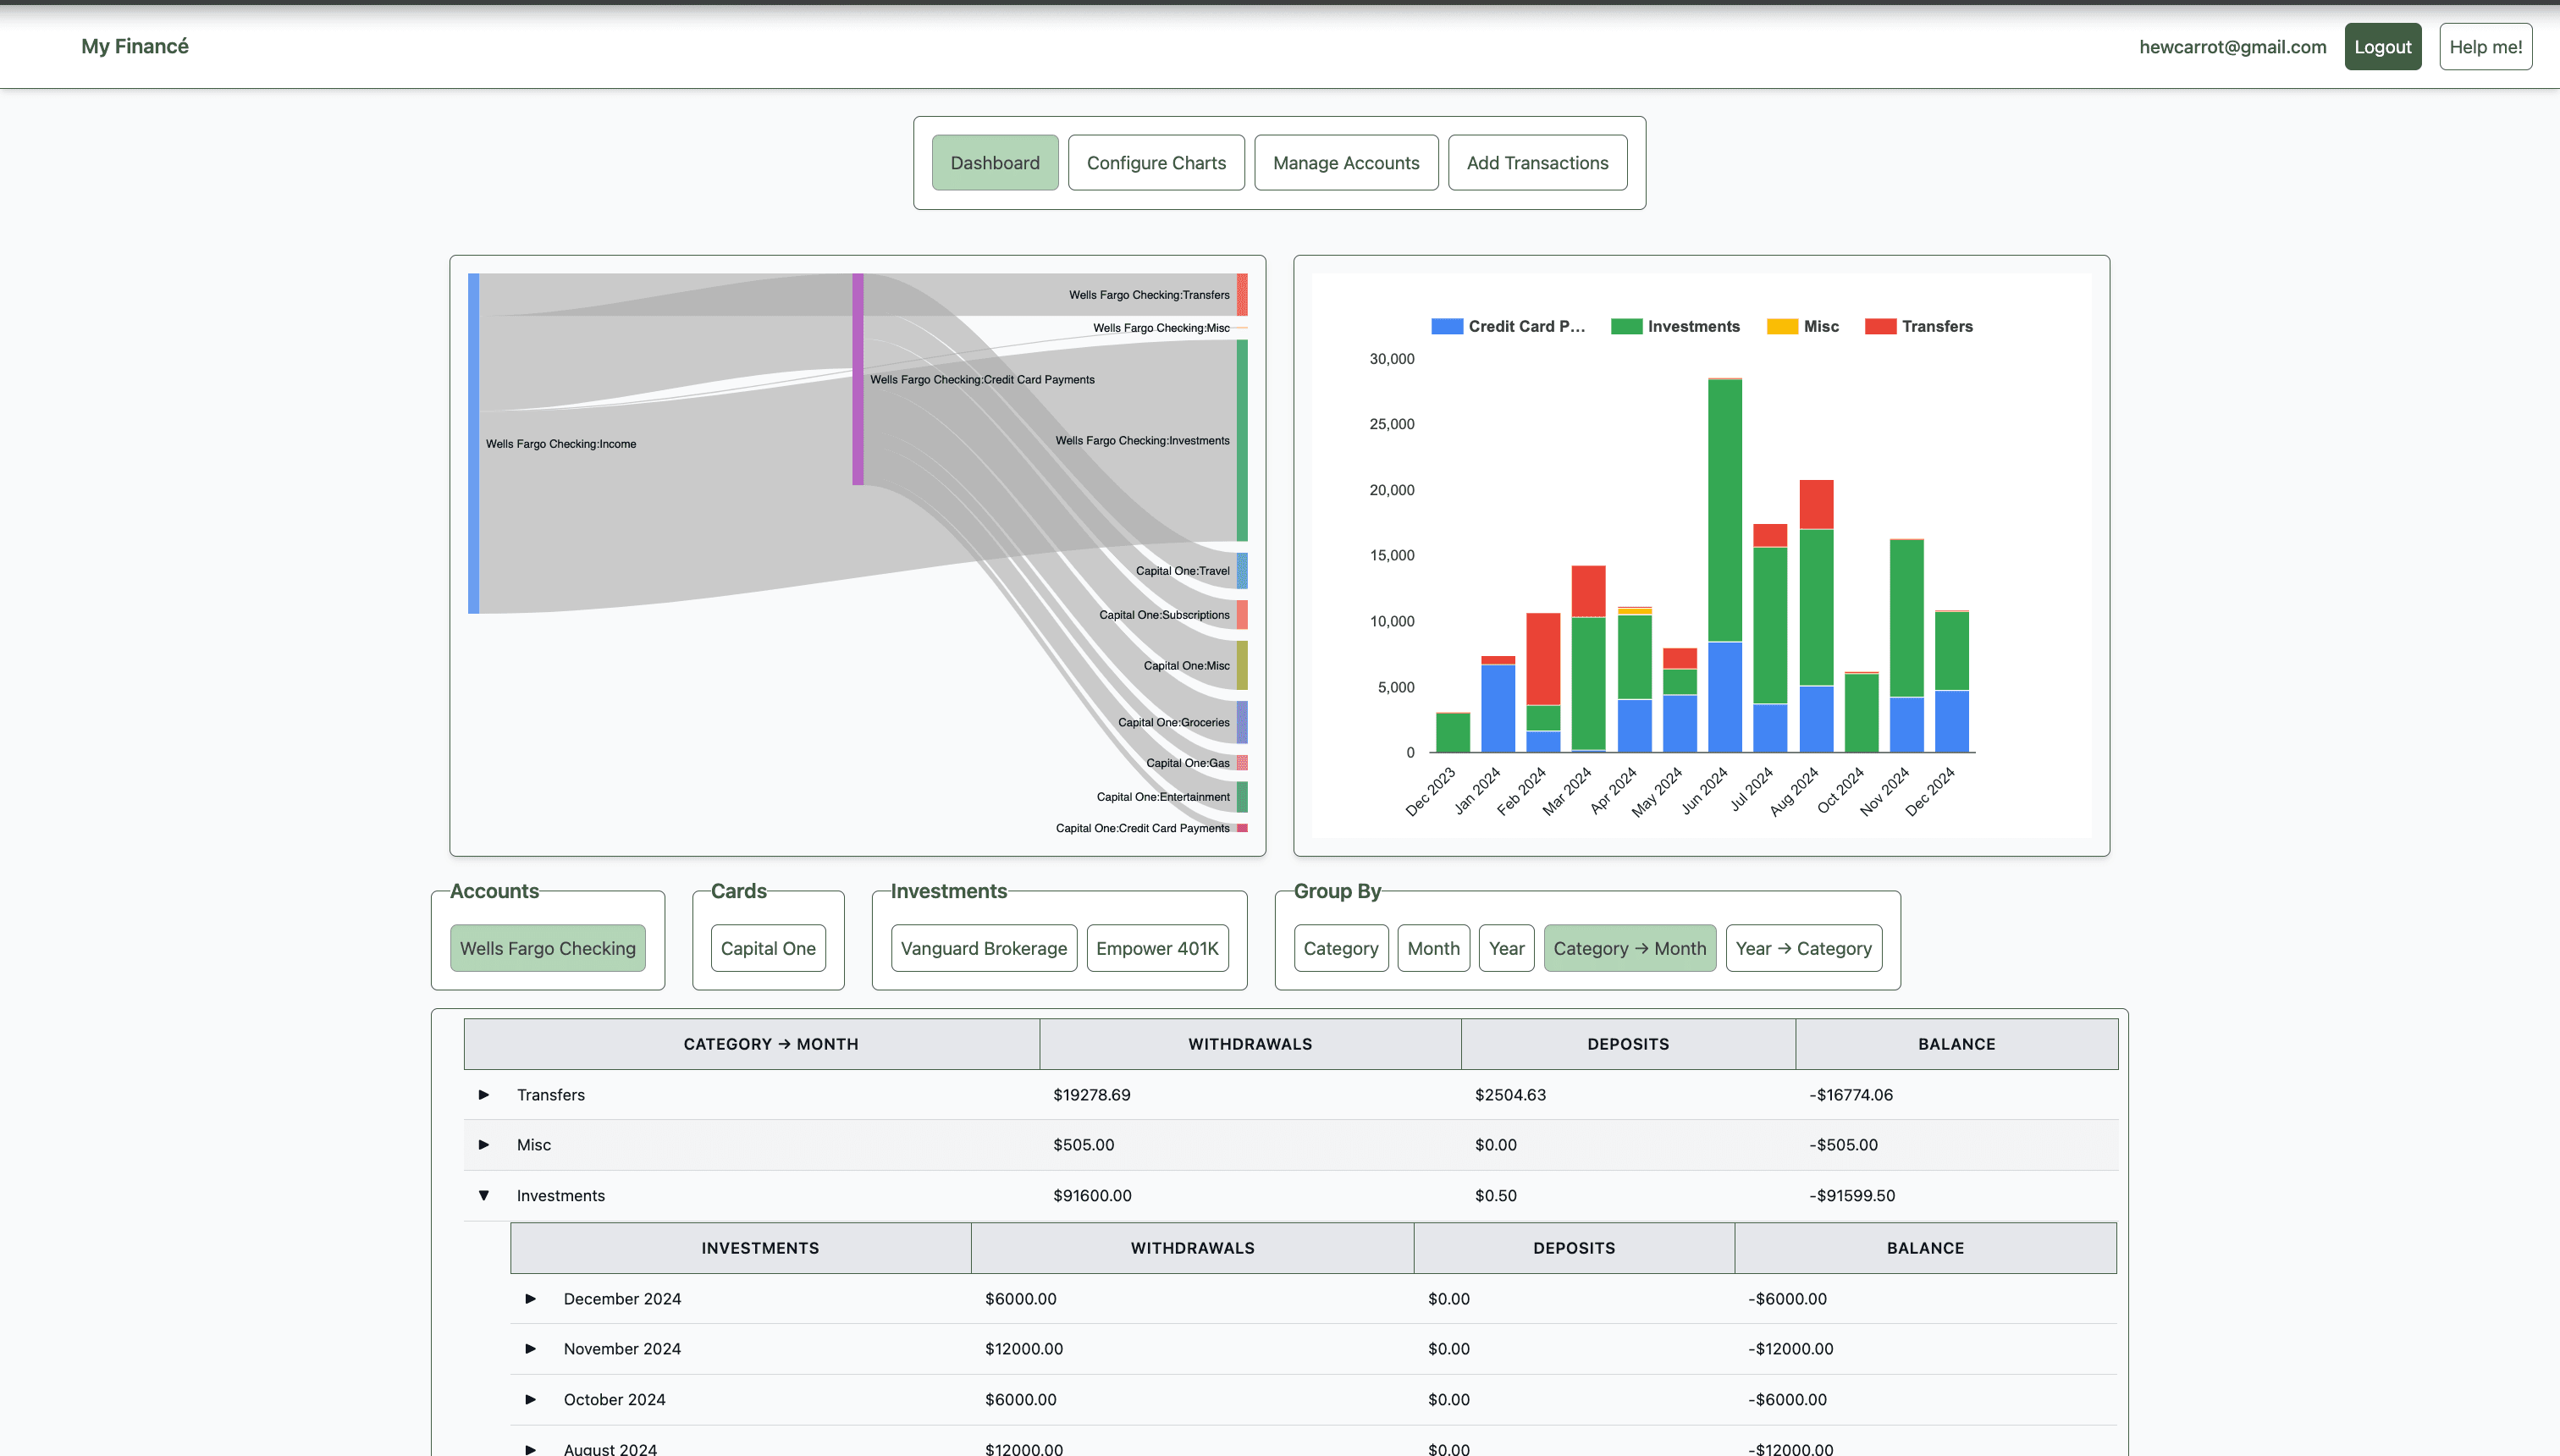2560x1456 pixels.
Task: Click the October 2024 row label
Action: [614, 1400]
